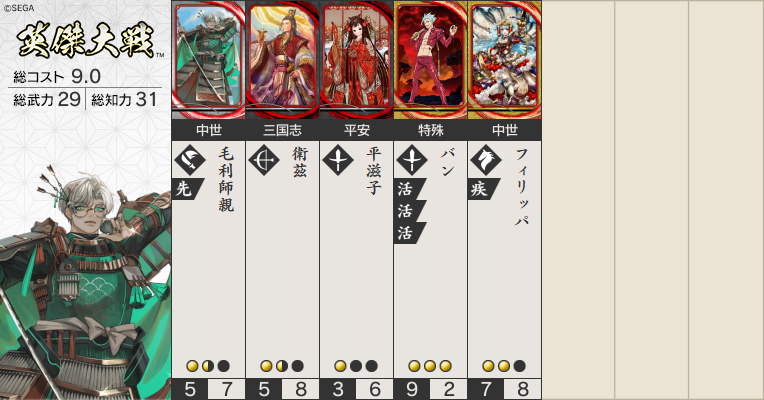Open the 平滋子 card thumbnail
This screenshot has width=764, height=400.
pos(357,59)
